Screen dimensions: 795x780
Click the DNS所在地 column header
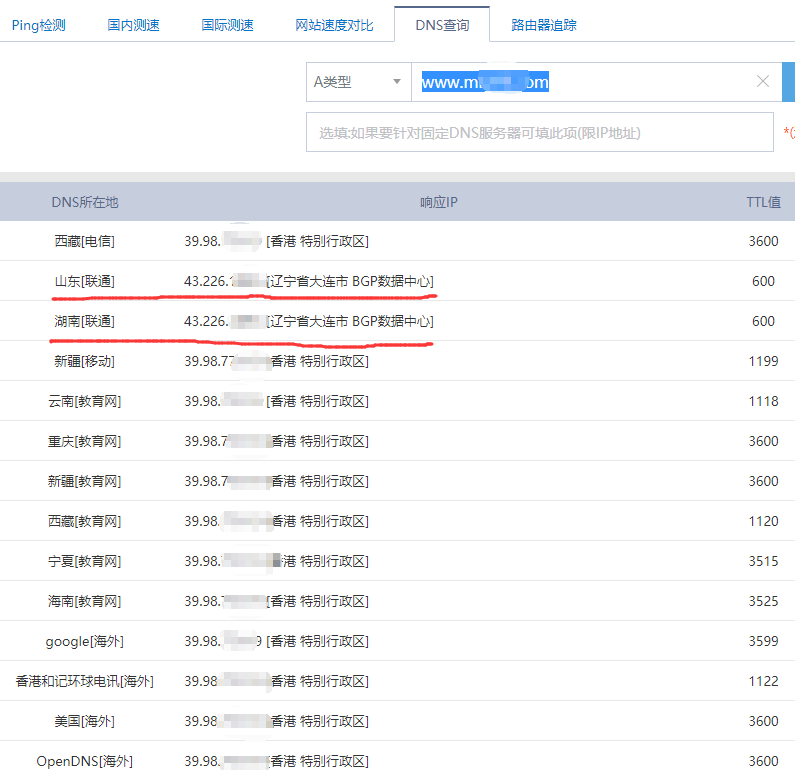(x=85, y=202)
